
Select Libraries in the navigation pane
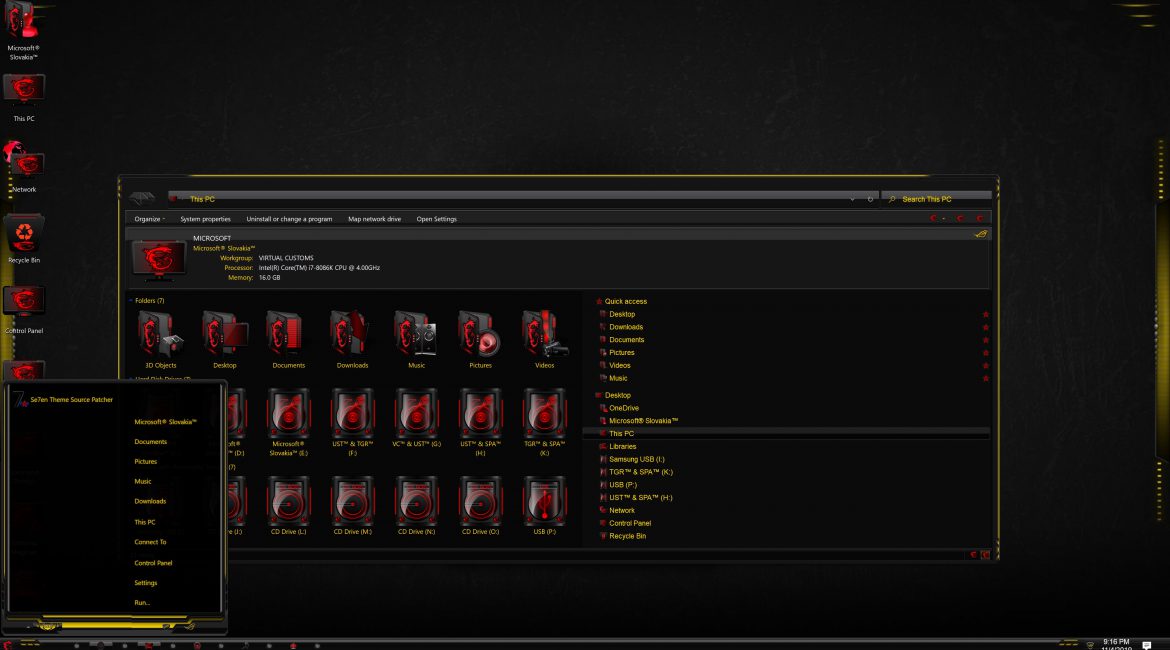(x=622, y=447)
